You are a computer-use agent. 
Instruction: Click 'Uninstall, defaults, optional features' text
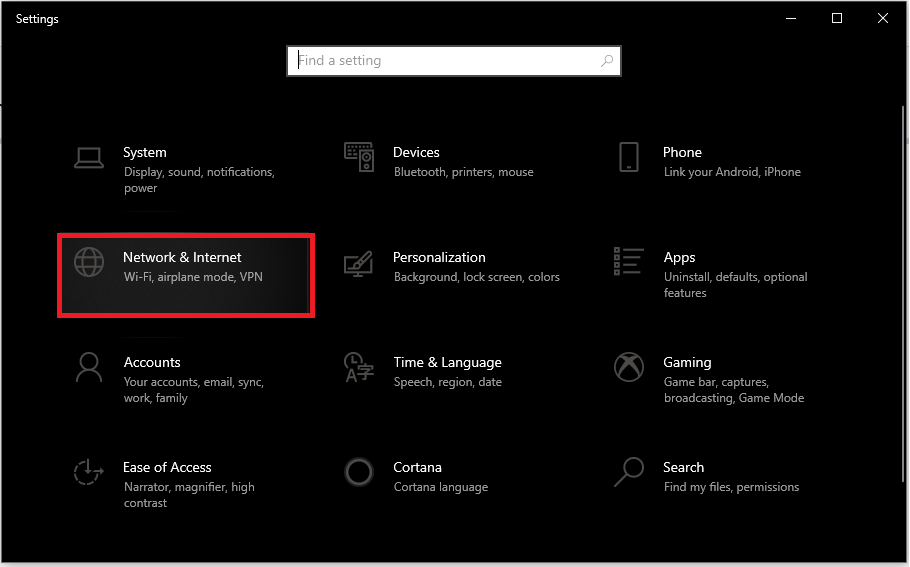click(x=735, y=285)
